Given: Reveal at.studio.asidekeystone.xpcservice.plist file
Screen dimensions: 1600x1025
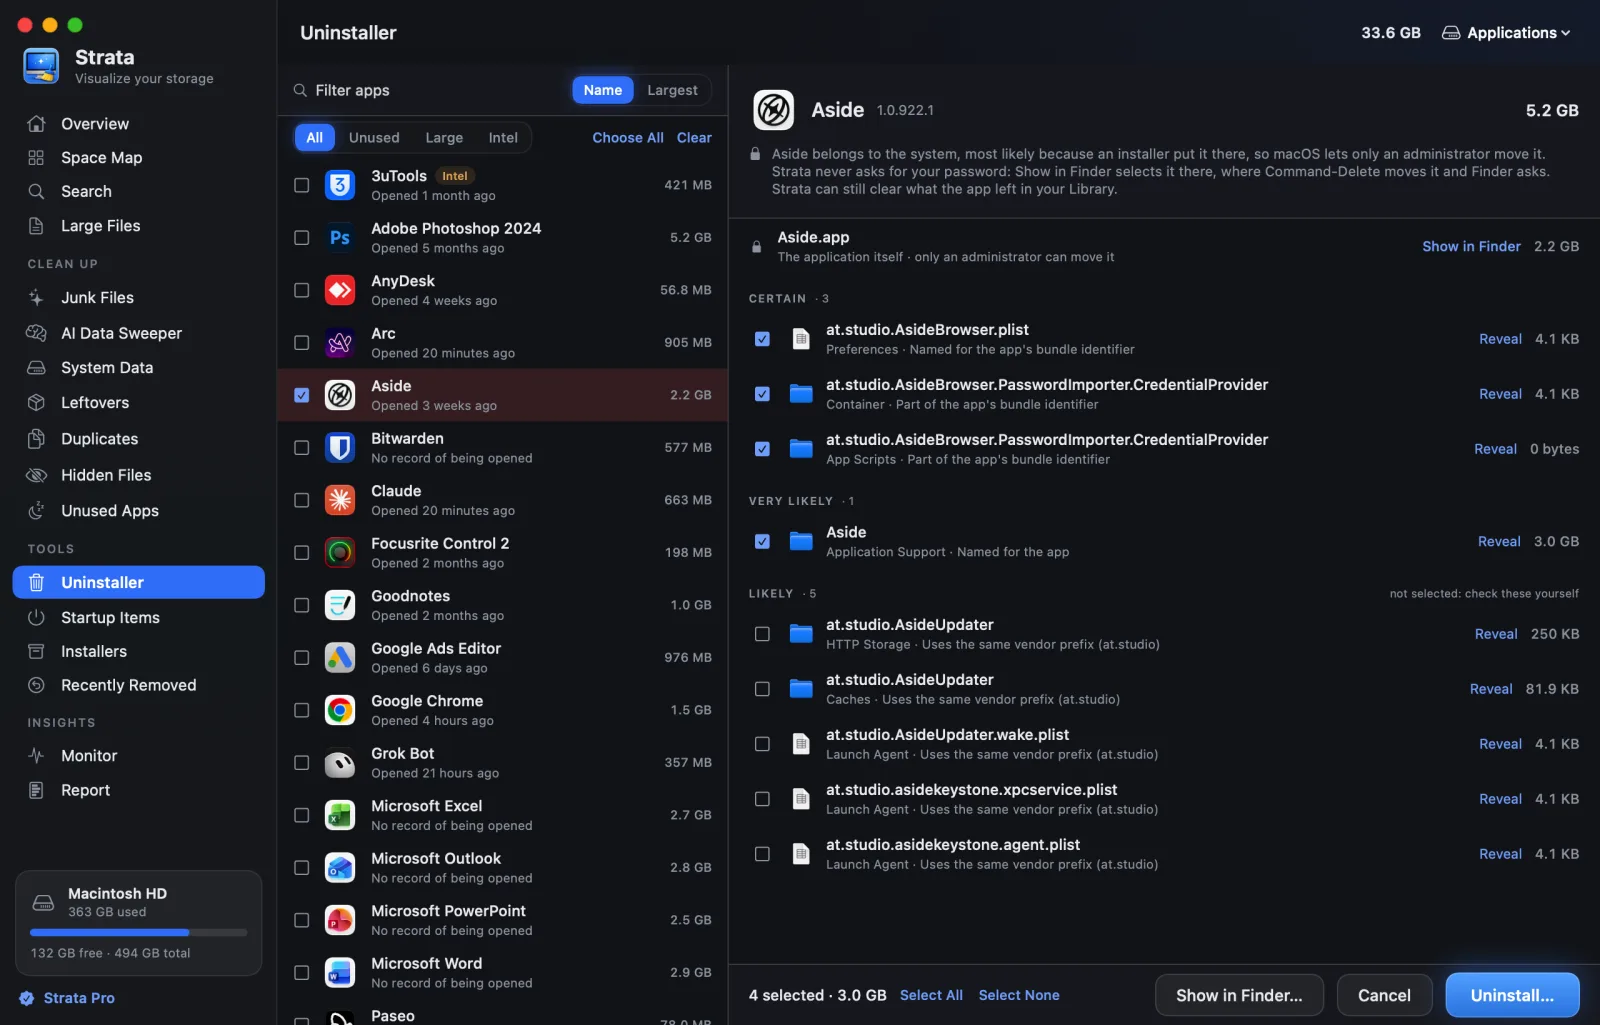Looking at the screenshot, I should pyautogui.click(x=1500, y=799).
